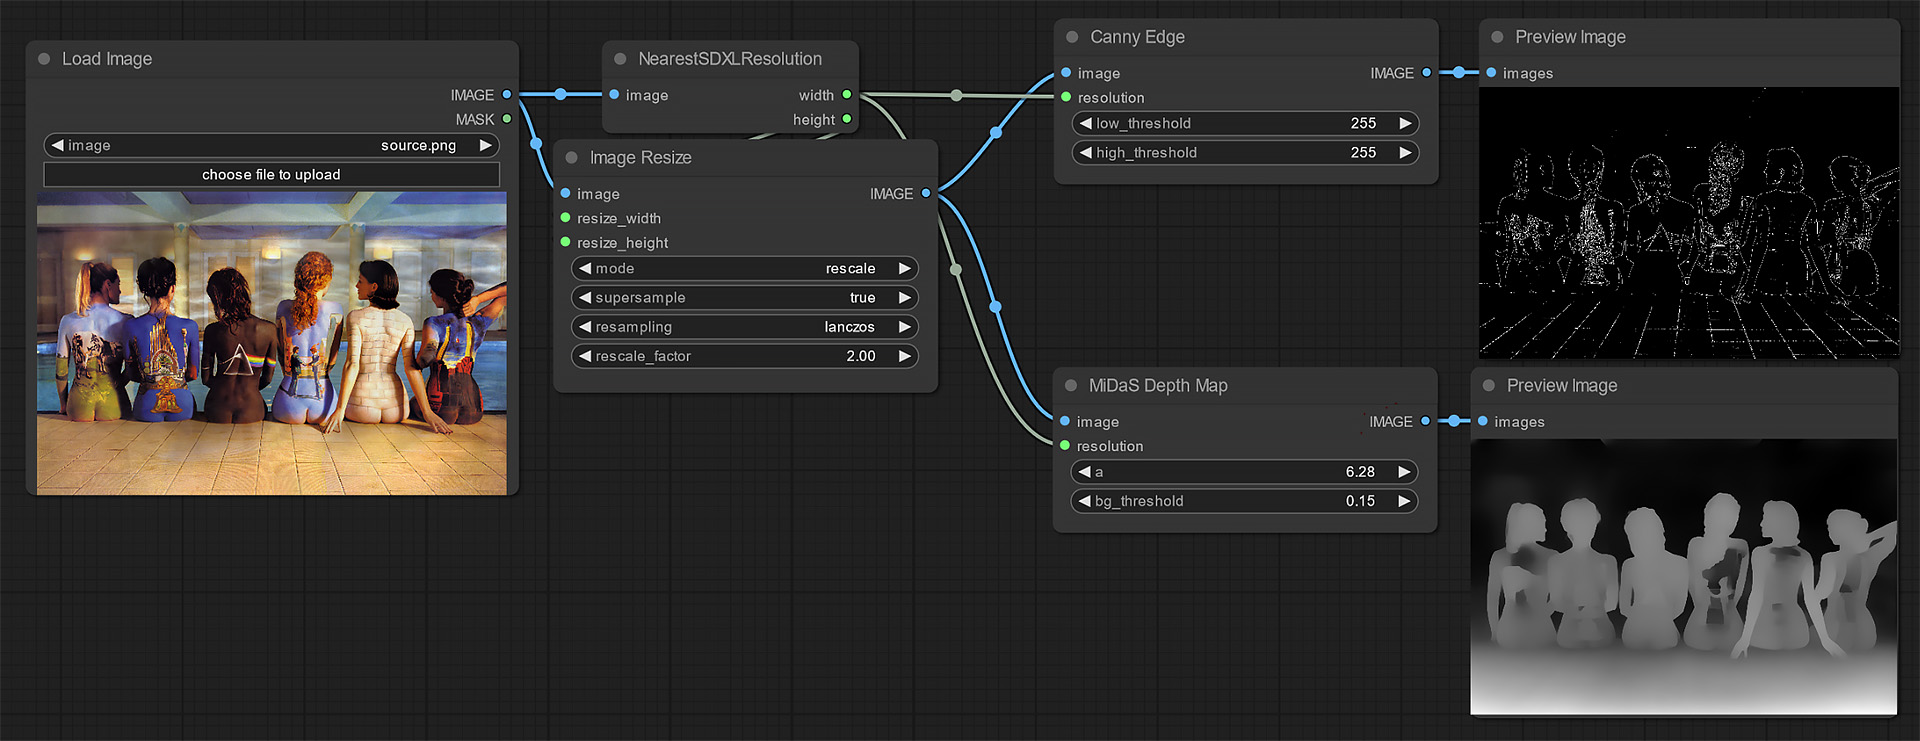Click Canny Edge image input socket
Viewport: 1920px width, 741px height.
click(x=1066, y=73)
